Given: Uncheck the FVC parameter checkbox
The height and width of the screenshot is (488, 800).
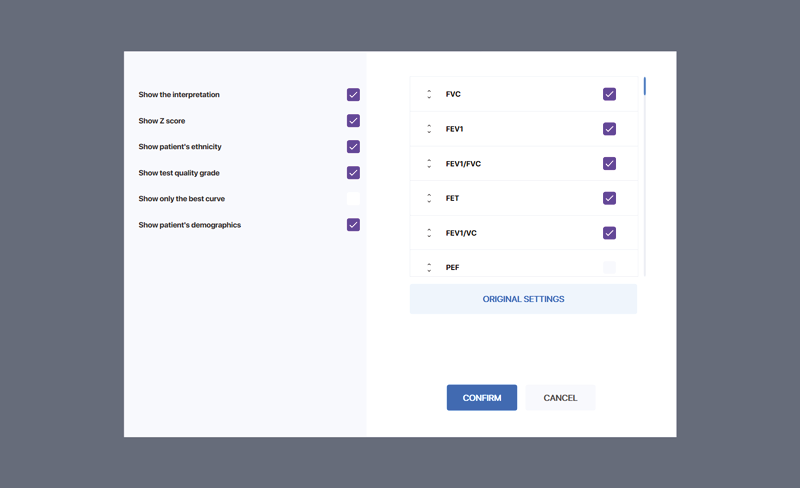Looking at the screenshot, I should (609, 94).
